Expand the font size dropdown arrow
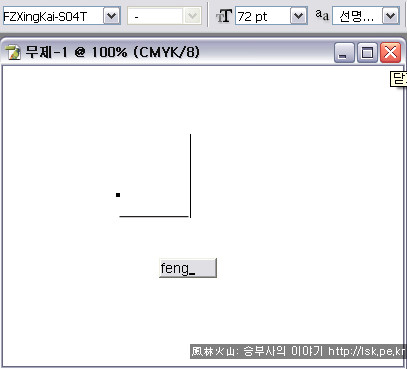 click(x=298, y=16)
